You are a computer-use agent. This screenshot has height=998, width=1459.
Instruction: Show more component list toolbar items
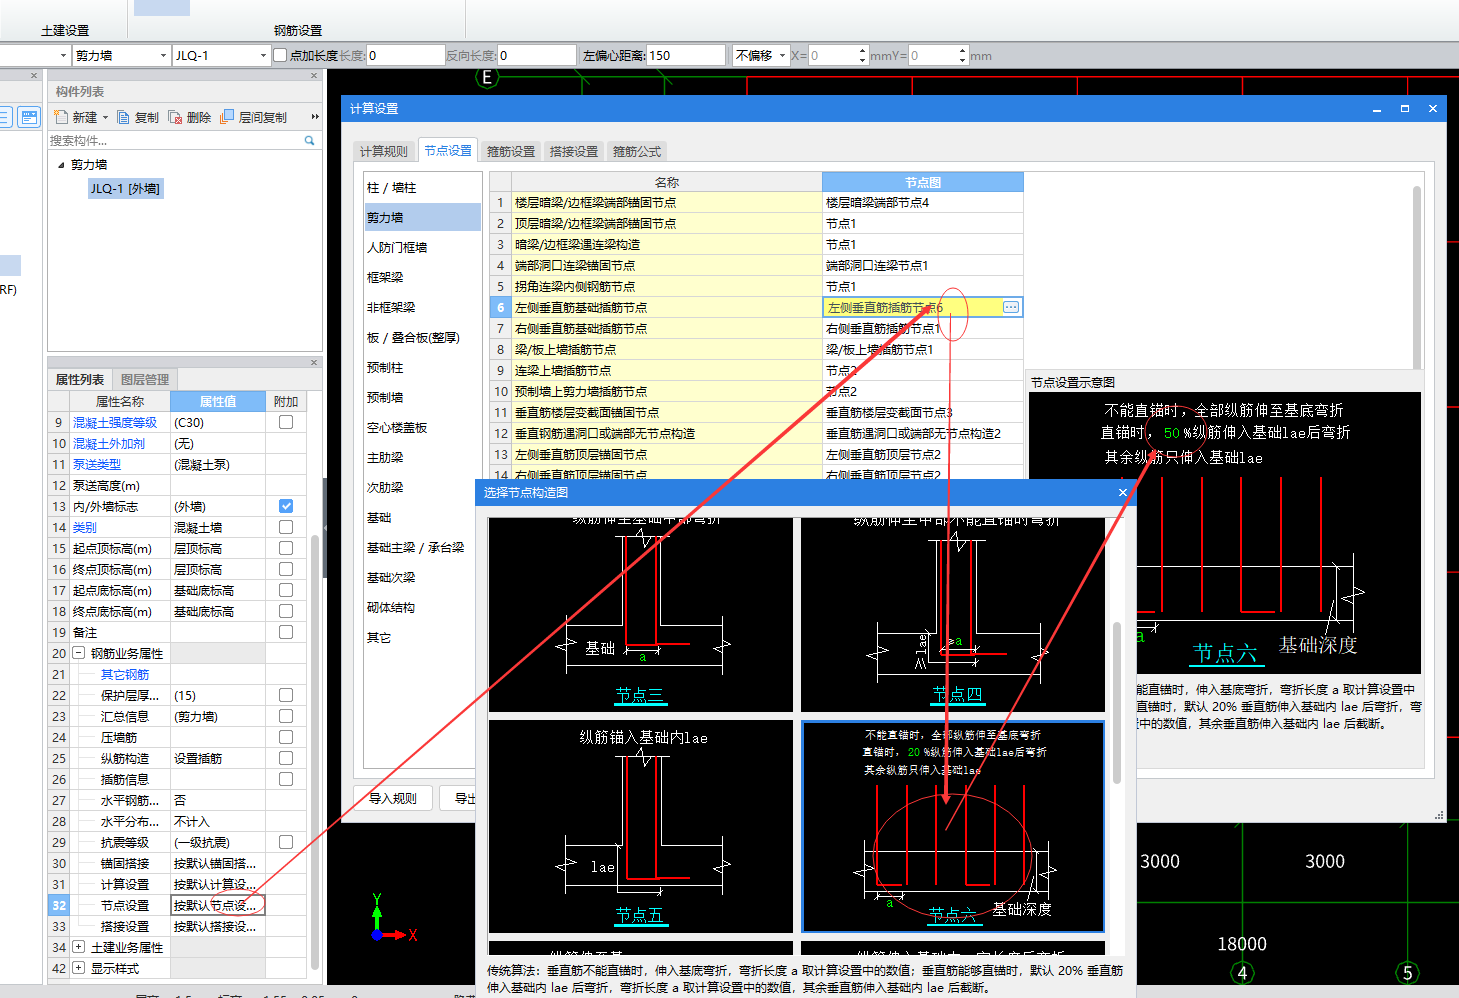(x=315, y=117)
